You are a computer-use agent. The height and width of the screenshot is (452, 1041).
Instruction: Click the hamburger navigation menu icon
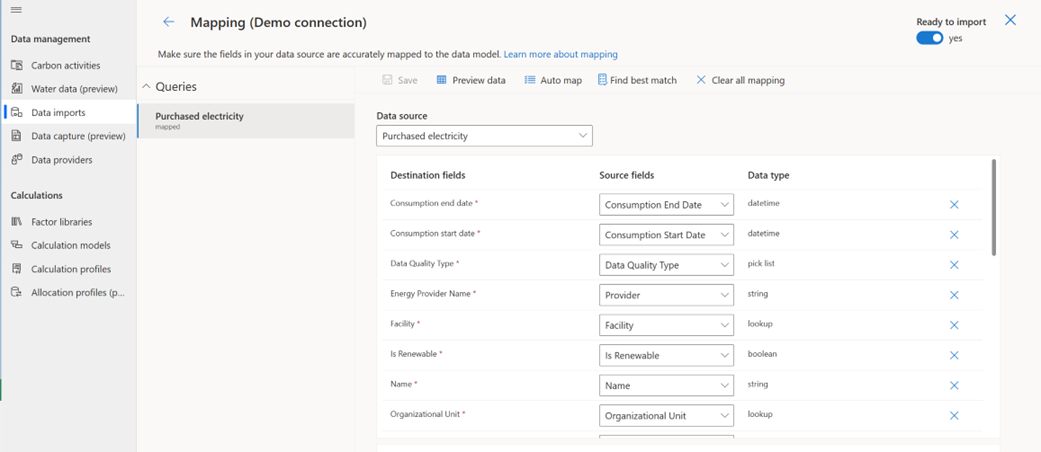(16, 10)
